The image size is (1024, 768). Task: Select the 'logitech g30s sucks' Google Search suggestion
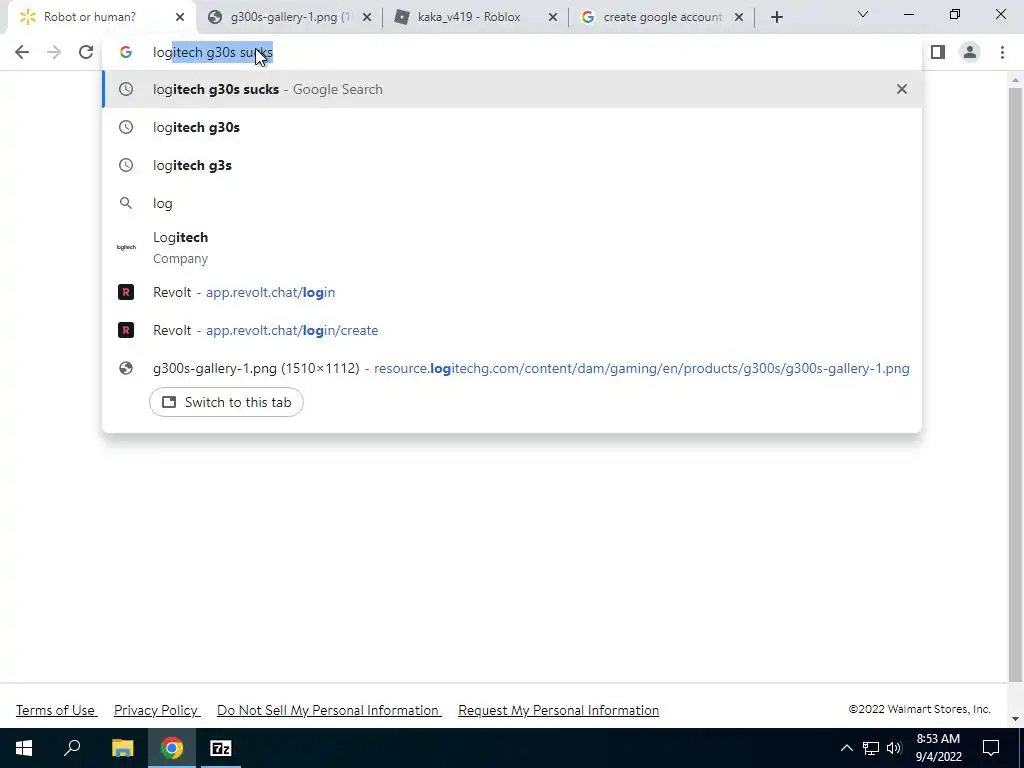tap(512, 89)
